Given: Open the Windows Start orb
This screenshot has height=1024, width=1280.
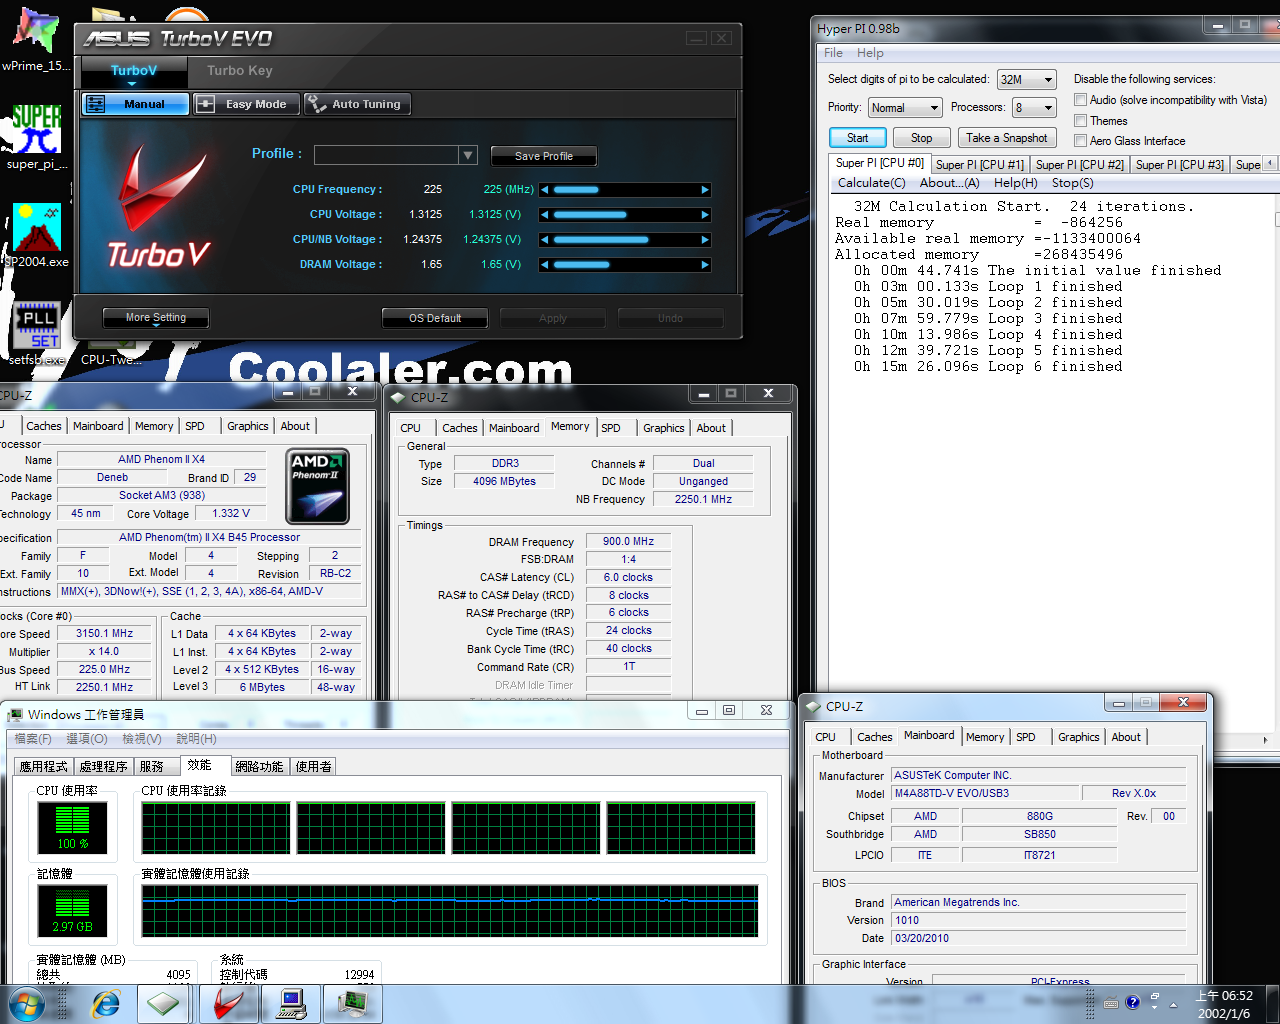Looking at the screenshot, I should [27, 1003].
